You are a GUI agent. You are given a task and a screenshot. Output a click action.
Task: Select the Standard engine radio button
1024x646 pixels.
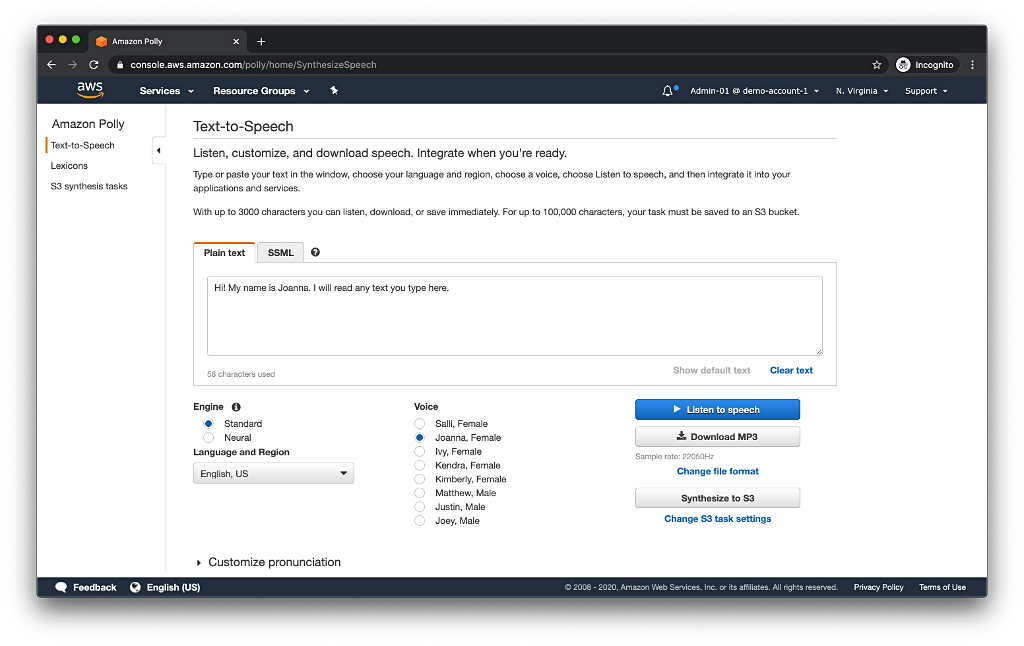(208, 424)
